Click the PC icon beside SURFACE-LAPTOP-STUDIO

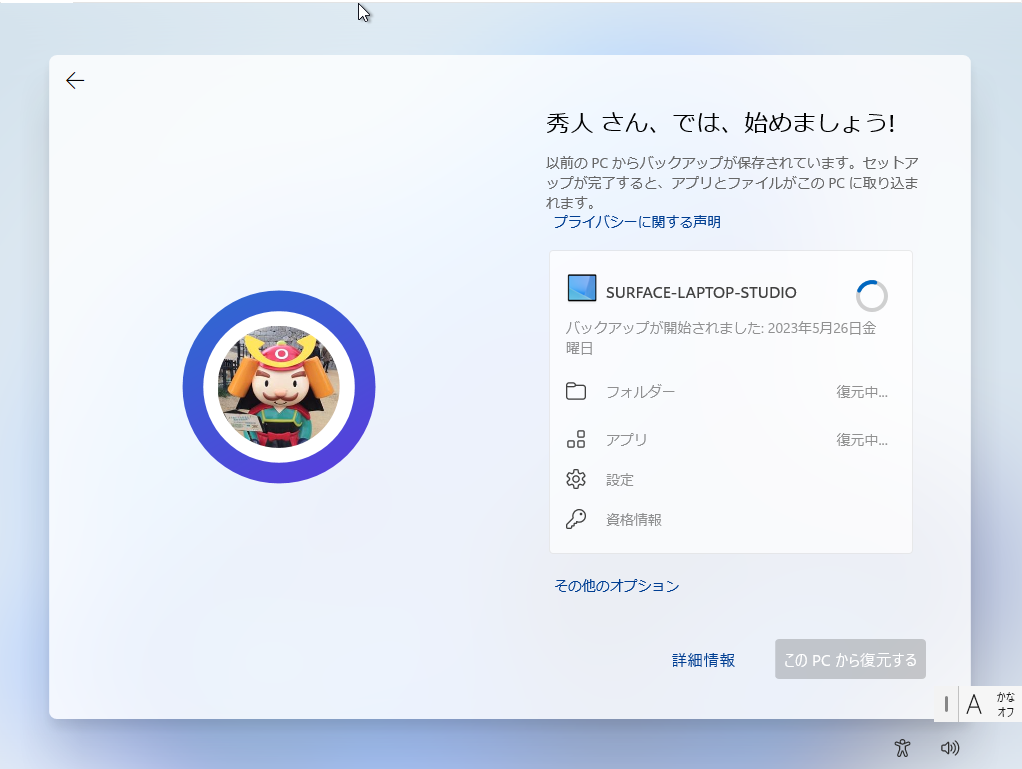[579, 290]
